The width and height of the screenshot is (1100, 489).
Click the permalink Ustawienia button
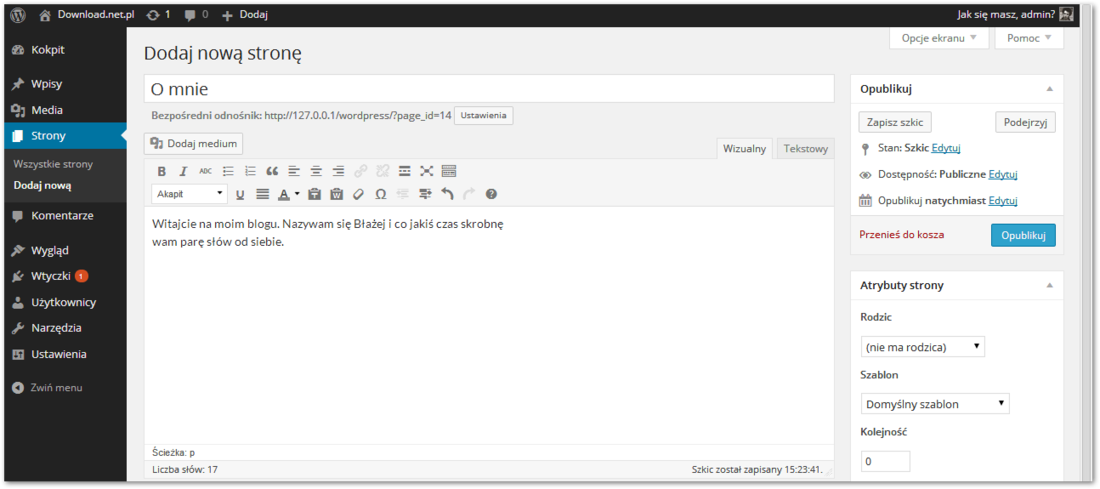point(483,116)
